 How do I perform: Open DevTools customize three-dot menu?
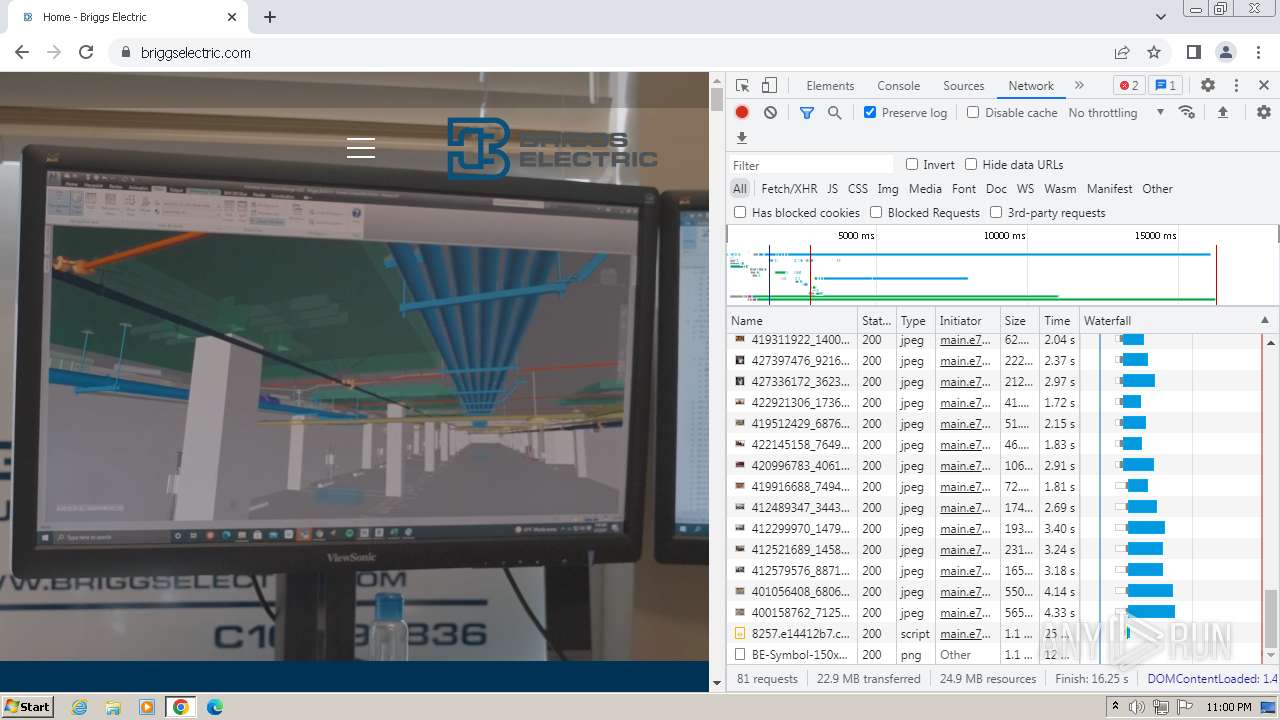tap(1236, 86)
